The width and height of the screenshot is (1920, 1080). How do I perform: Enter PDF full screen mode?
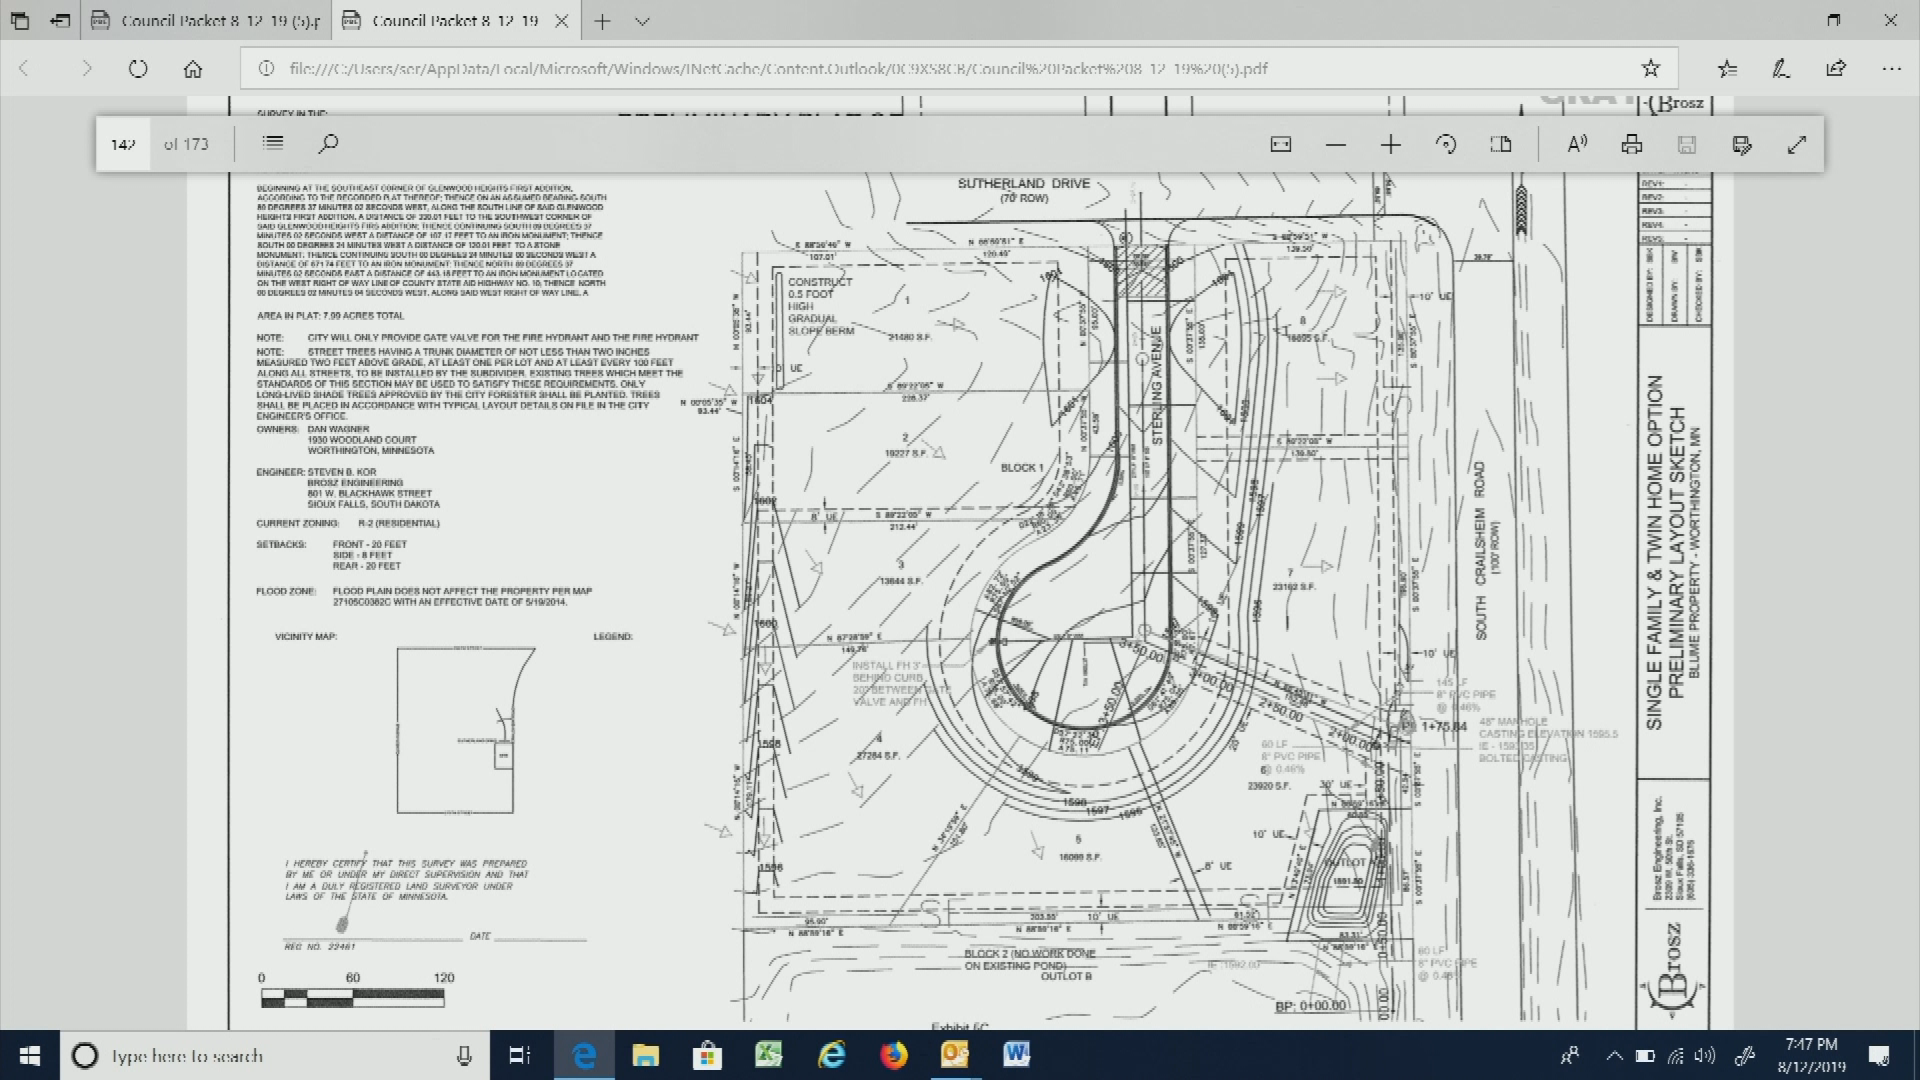click(x=1797, y=145)
